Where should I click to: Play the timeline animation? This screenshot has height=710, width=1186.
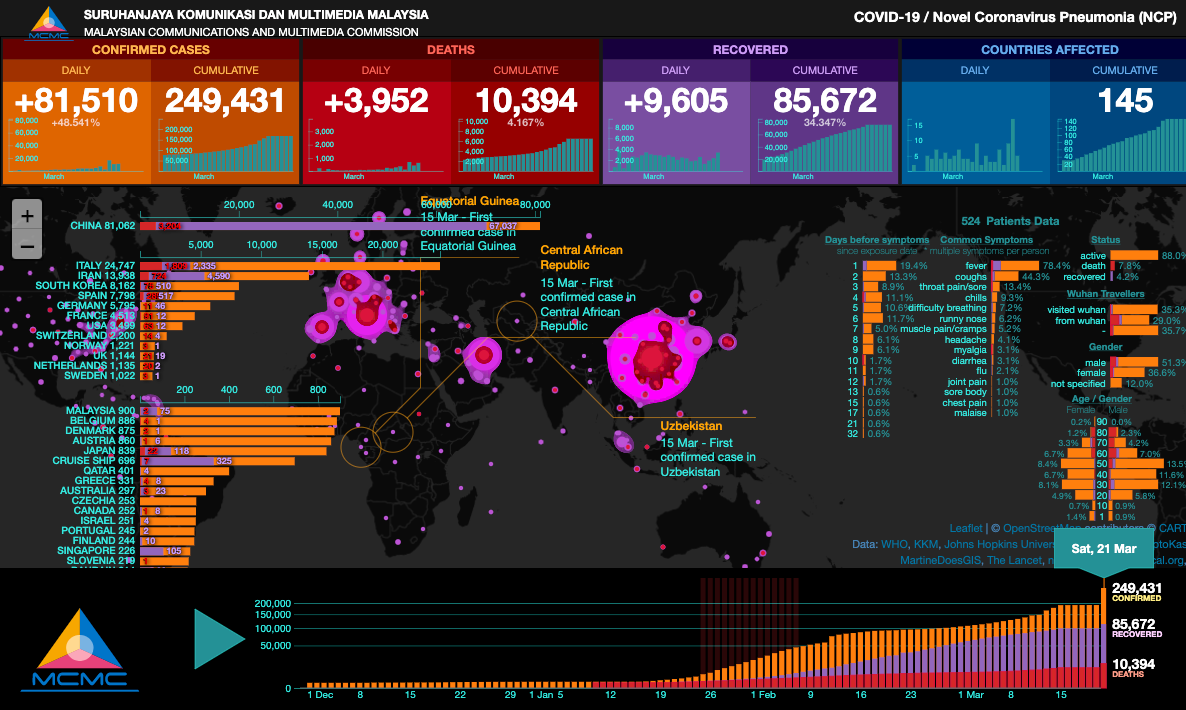[x=218, y=637]
